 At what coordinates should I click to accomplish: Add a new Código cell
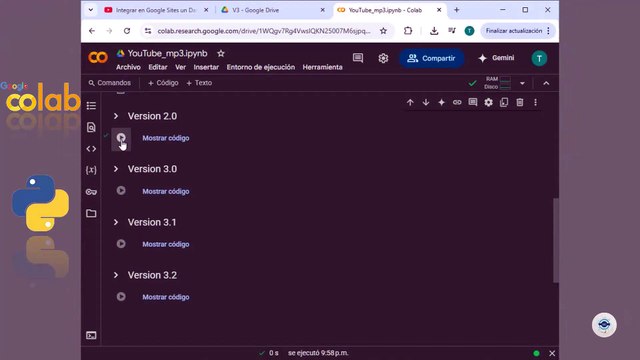point(163,83)
